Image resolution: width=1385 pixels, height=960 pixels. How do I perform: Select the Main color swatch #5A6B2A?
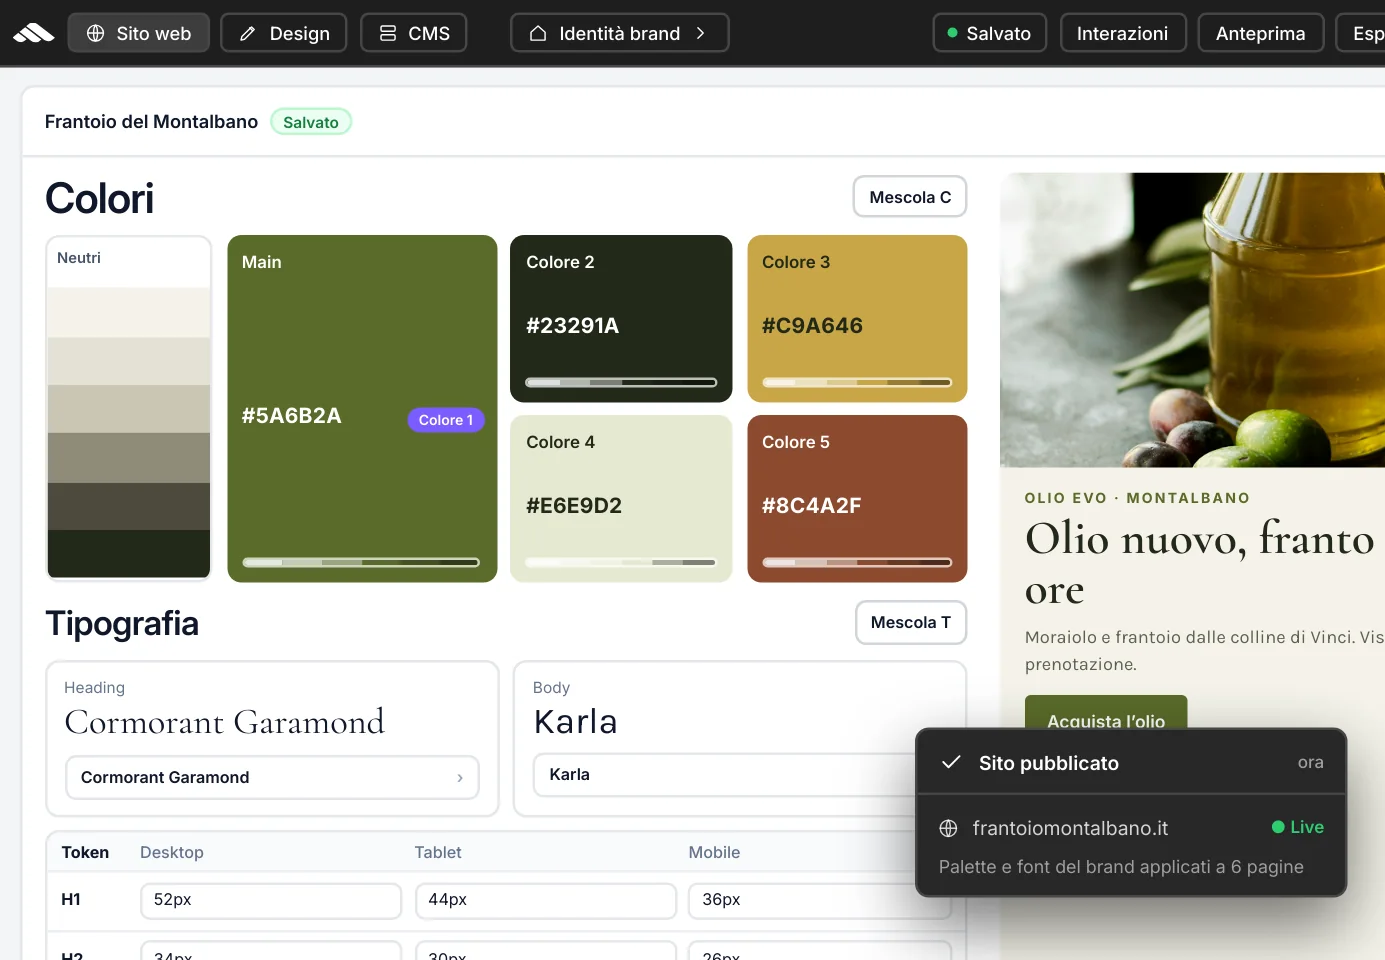click(362, 408)
